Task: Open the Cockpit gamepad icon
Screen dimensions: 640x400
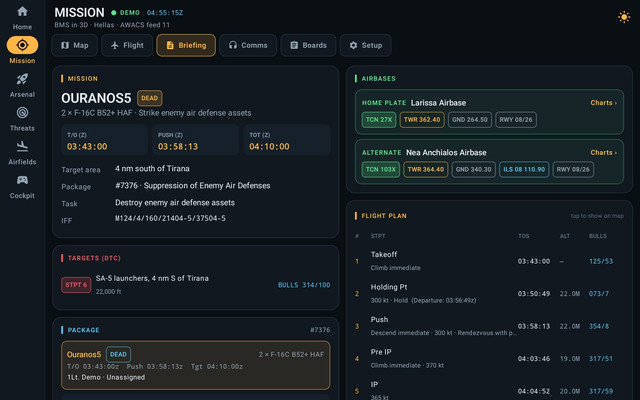Action: point(22,180)
